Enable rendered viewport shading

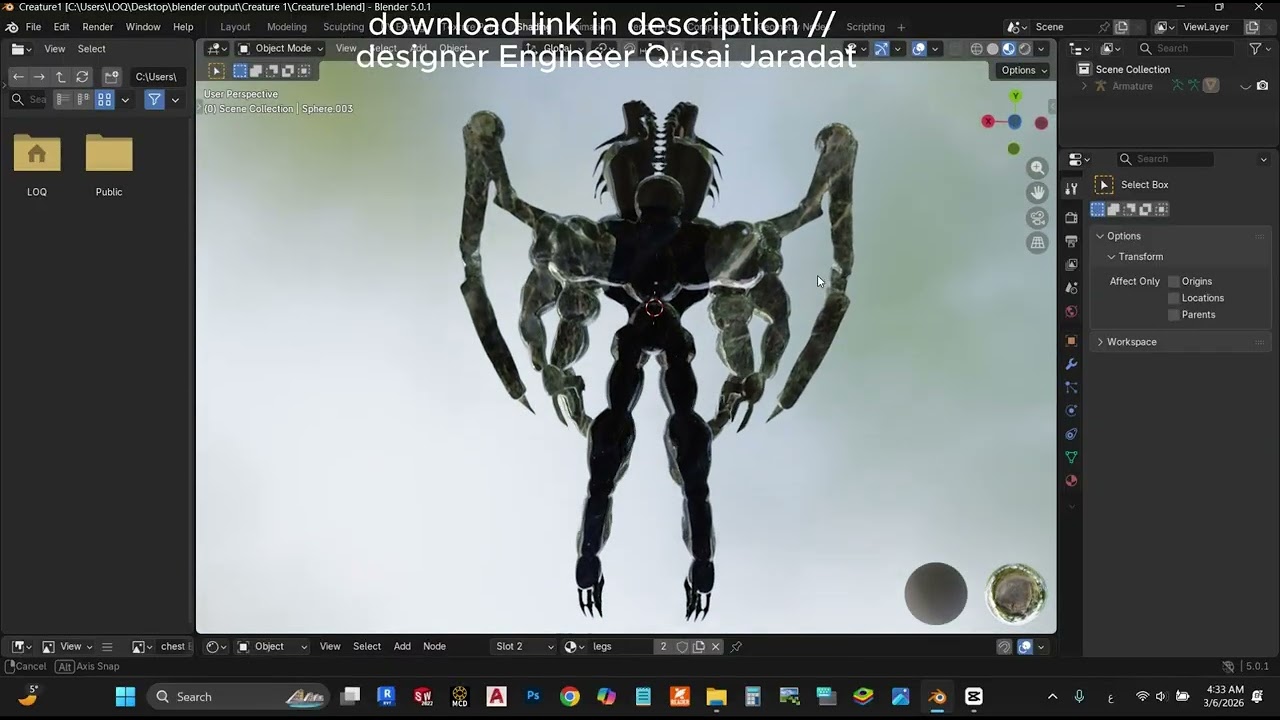1025,48
